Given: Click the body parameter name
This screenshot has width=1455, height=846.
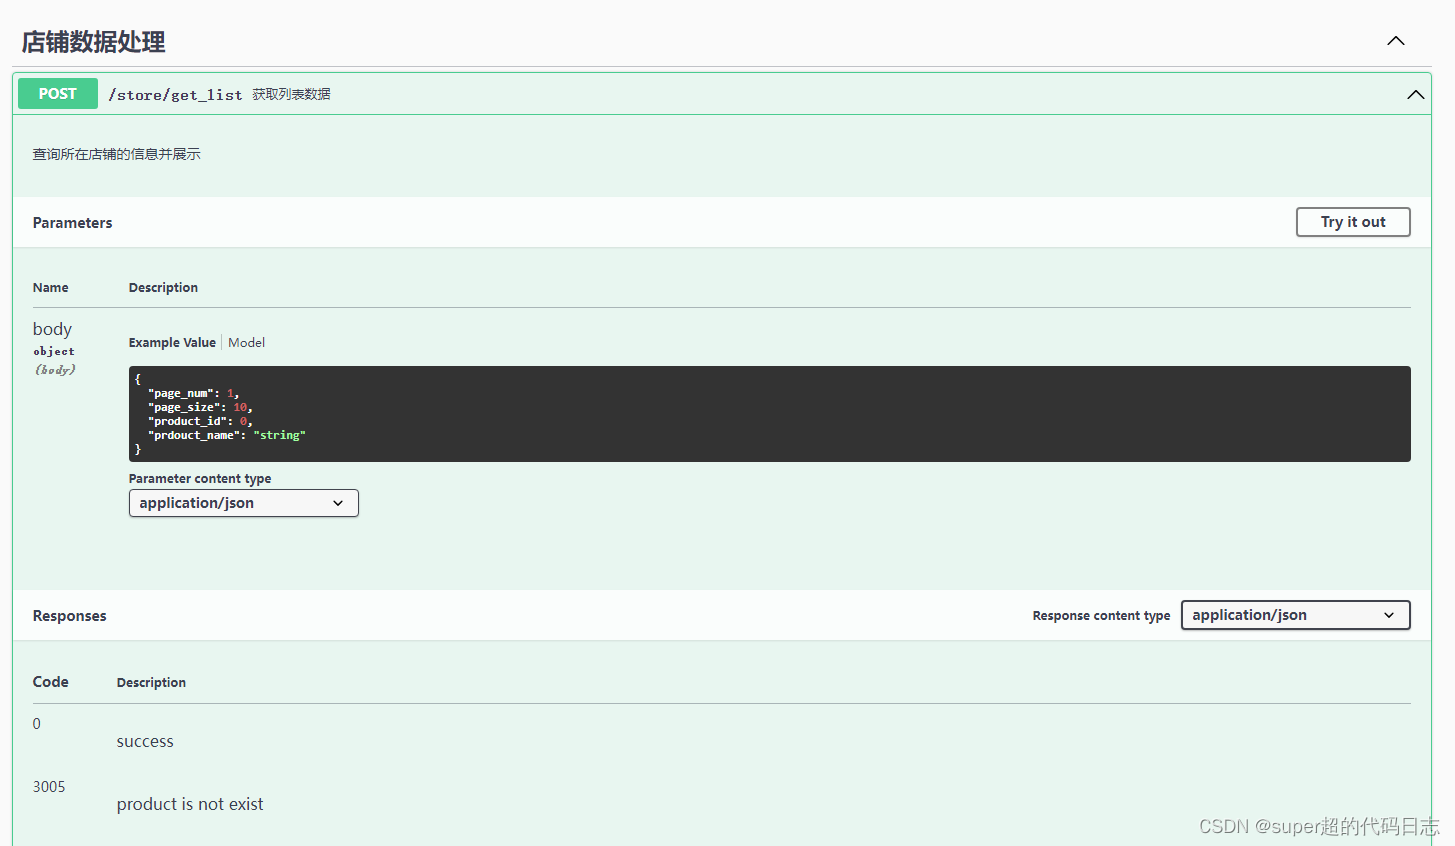Looking at the screenshot, I should pos(52,329).
